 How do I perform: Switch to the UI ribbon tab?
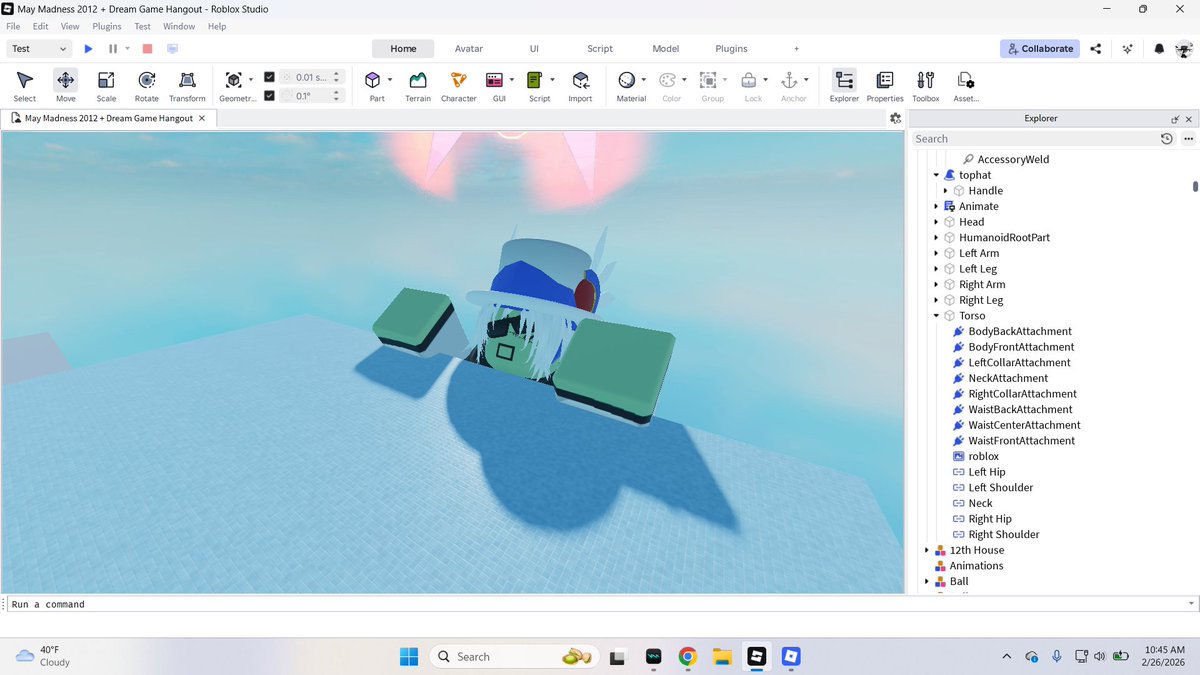pos(534,48)
